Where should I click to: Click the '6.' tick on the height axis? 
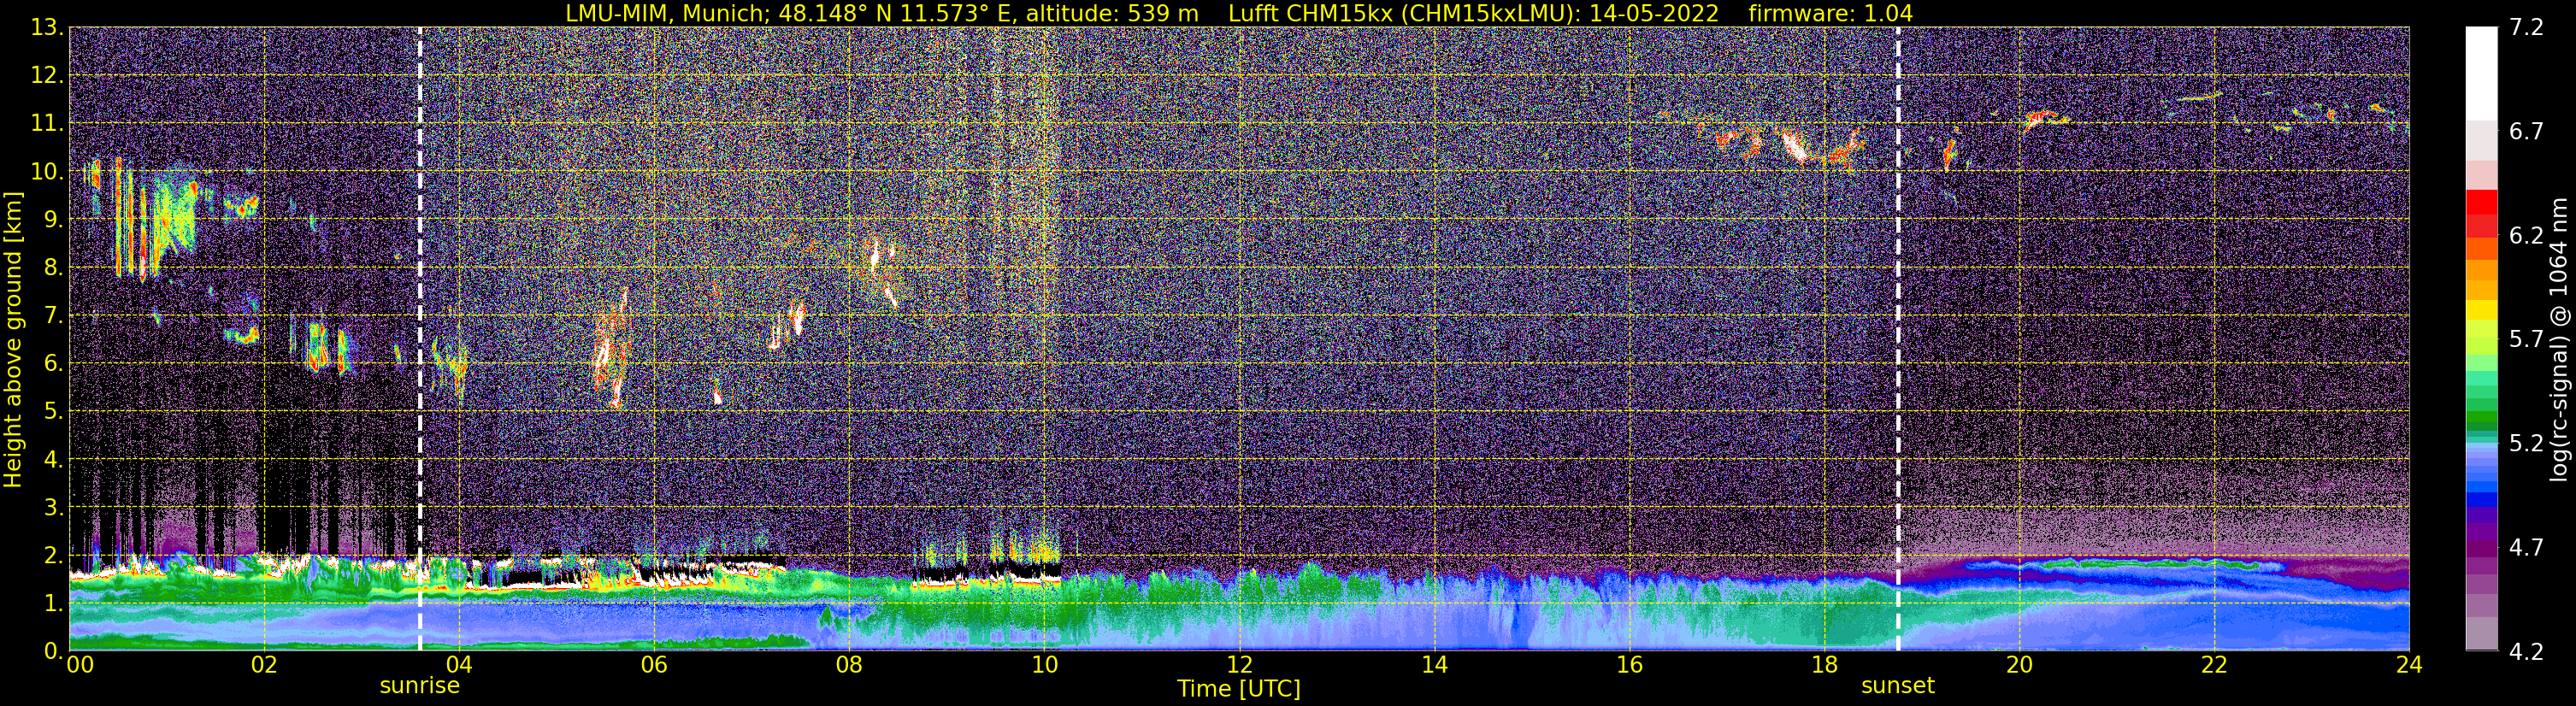pyautogui.click(x=53, y=363)
